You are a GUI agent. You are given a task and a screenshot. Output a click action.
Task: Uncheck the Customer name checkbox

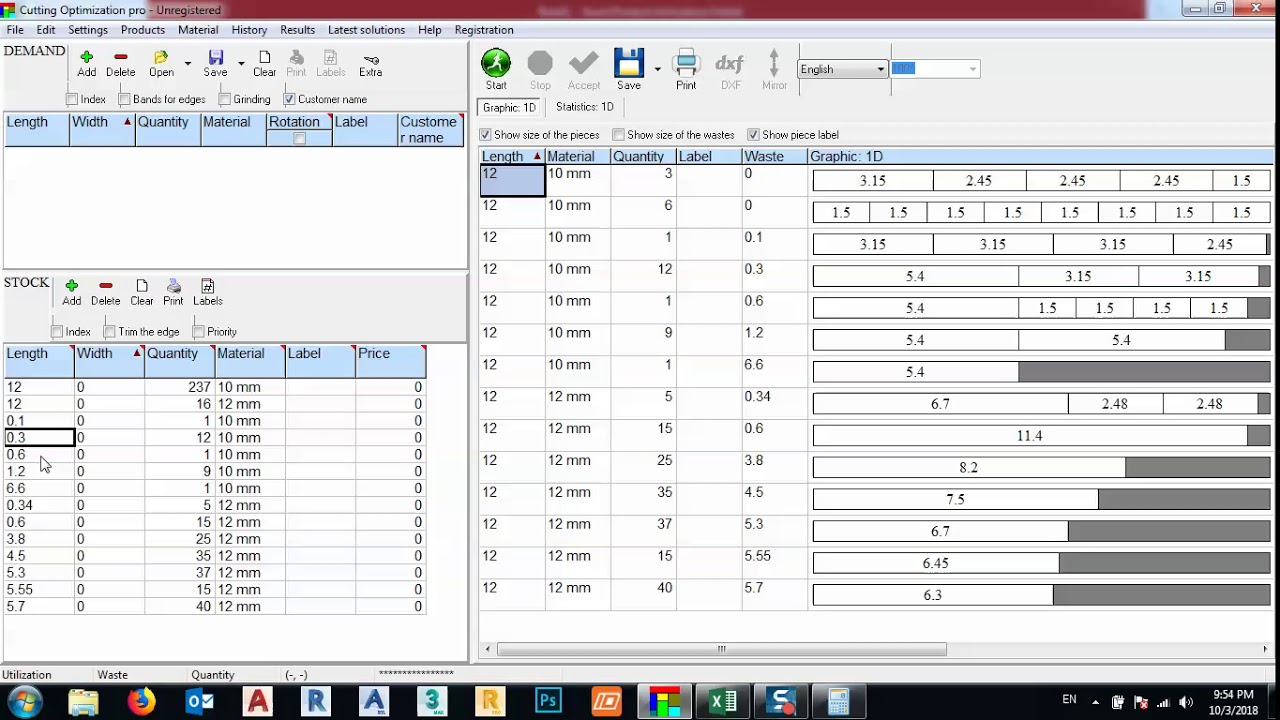(x=289, y=99)
